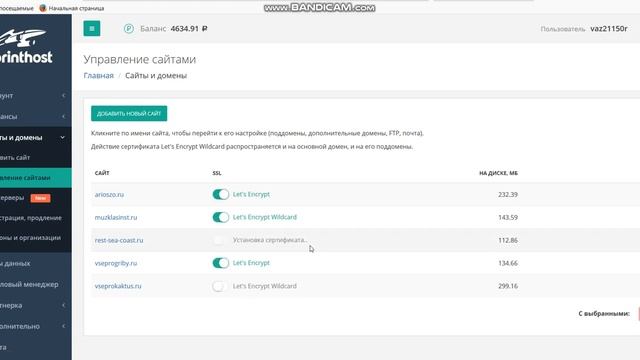Click Let's Encrypt Wildcard label for vseprokaktus.ru
Image resolution: width=640 pixels, height=360 pixels.
click(x=264, y=286)
